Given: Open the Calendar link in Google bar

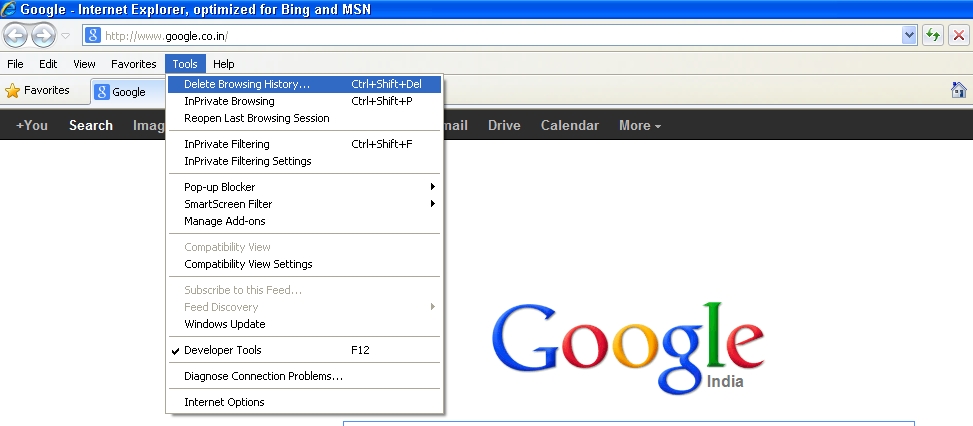Looking at the screenshot, I should [x=570, y=125].
